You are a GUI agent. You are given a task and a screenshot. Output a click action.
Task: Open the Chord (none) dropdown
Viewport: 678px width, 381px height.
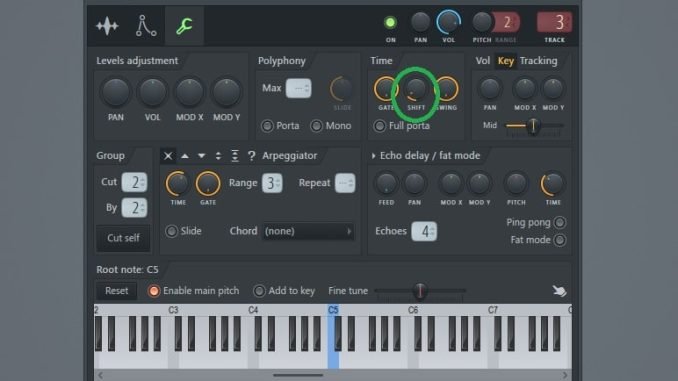coord(308,231)
